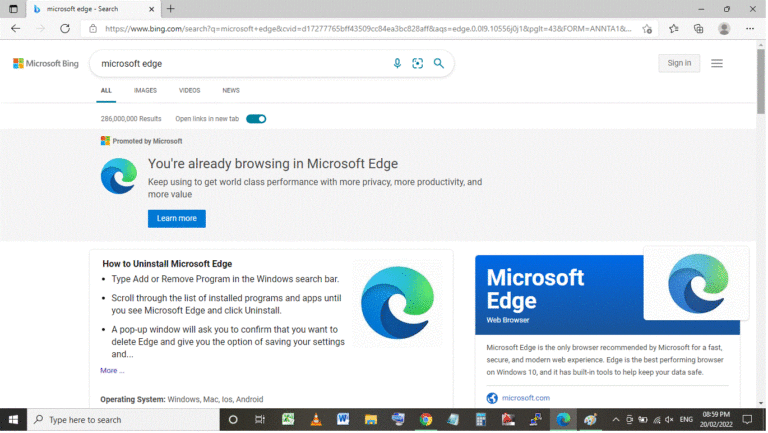Image resolution: width=768 pixels, height=433 pixels.
Task: Launch VLC media player from taskbar
Action: [316, 419]
